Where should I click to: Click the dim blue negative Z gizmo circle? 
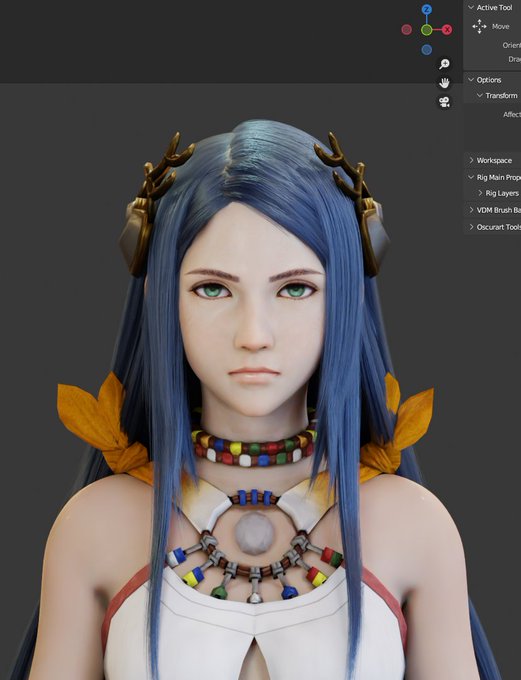[426, 50]
